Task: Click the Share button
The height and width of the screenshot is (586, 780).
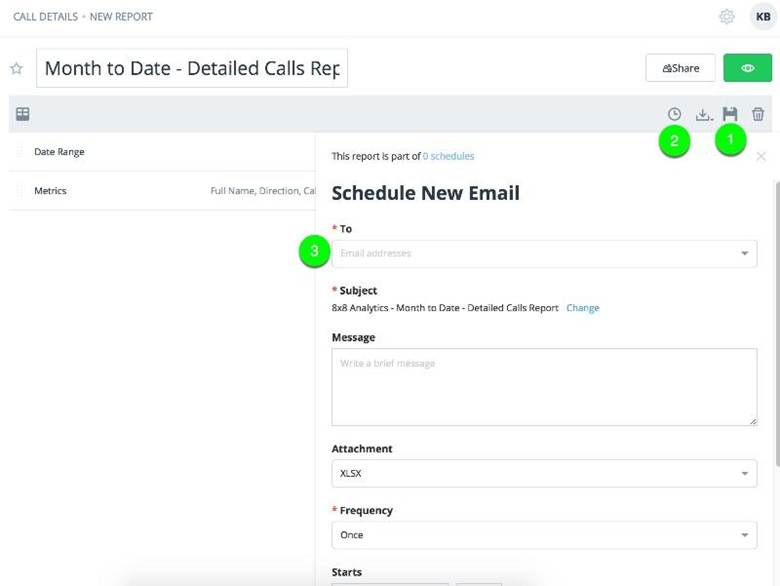Action: click(680, 68)
